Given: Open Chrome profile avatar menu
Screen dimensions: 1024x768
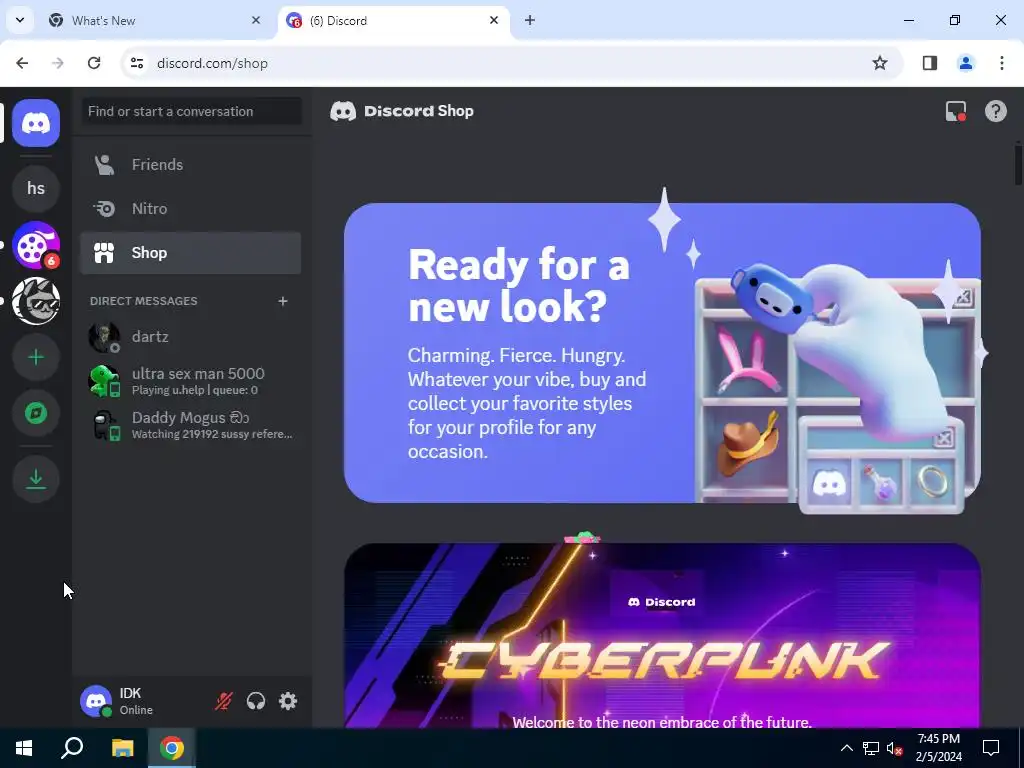Looking at the screenshot, I should pos(965,63).
